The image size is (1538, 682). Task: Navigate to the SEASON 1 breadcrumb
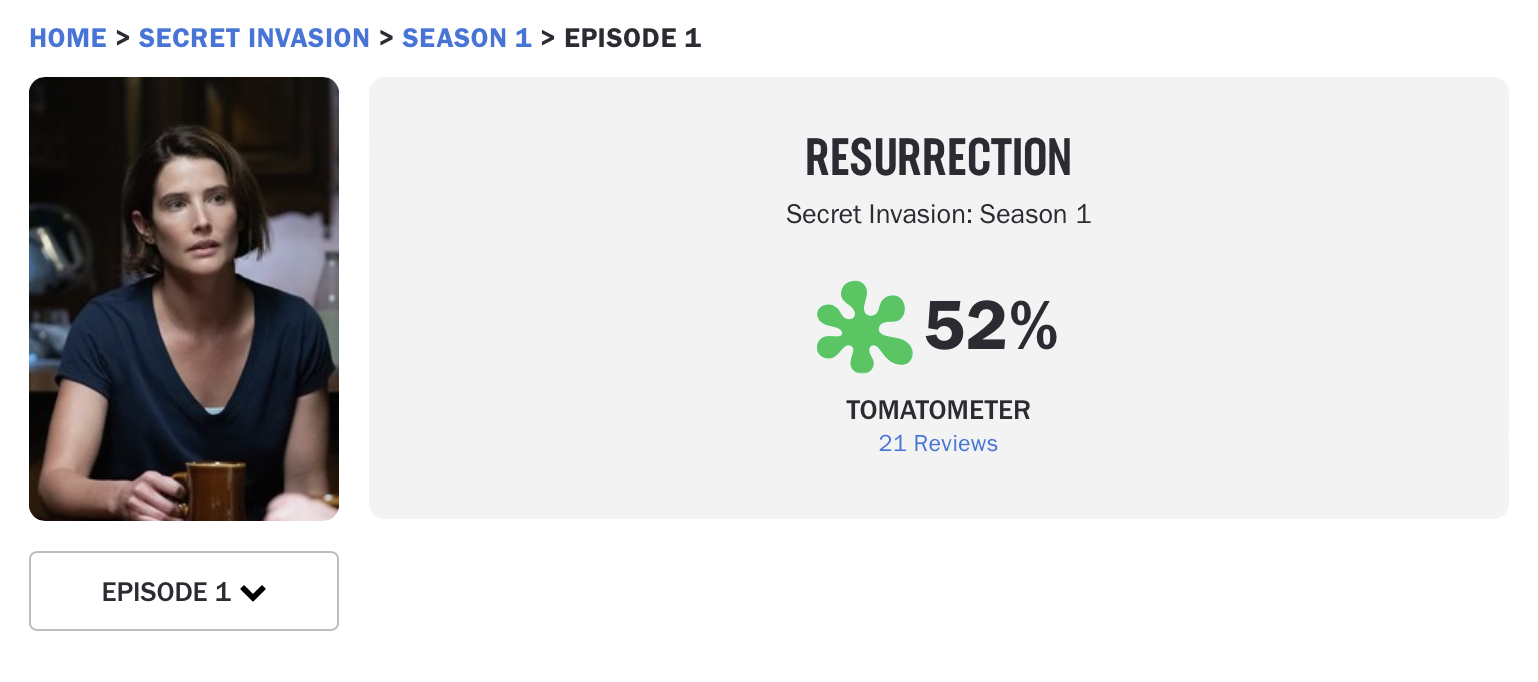(467, 38)
